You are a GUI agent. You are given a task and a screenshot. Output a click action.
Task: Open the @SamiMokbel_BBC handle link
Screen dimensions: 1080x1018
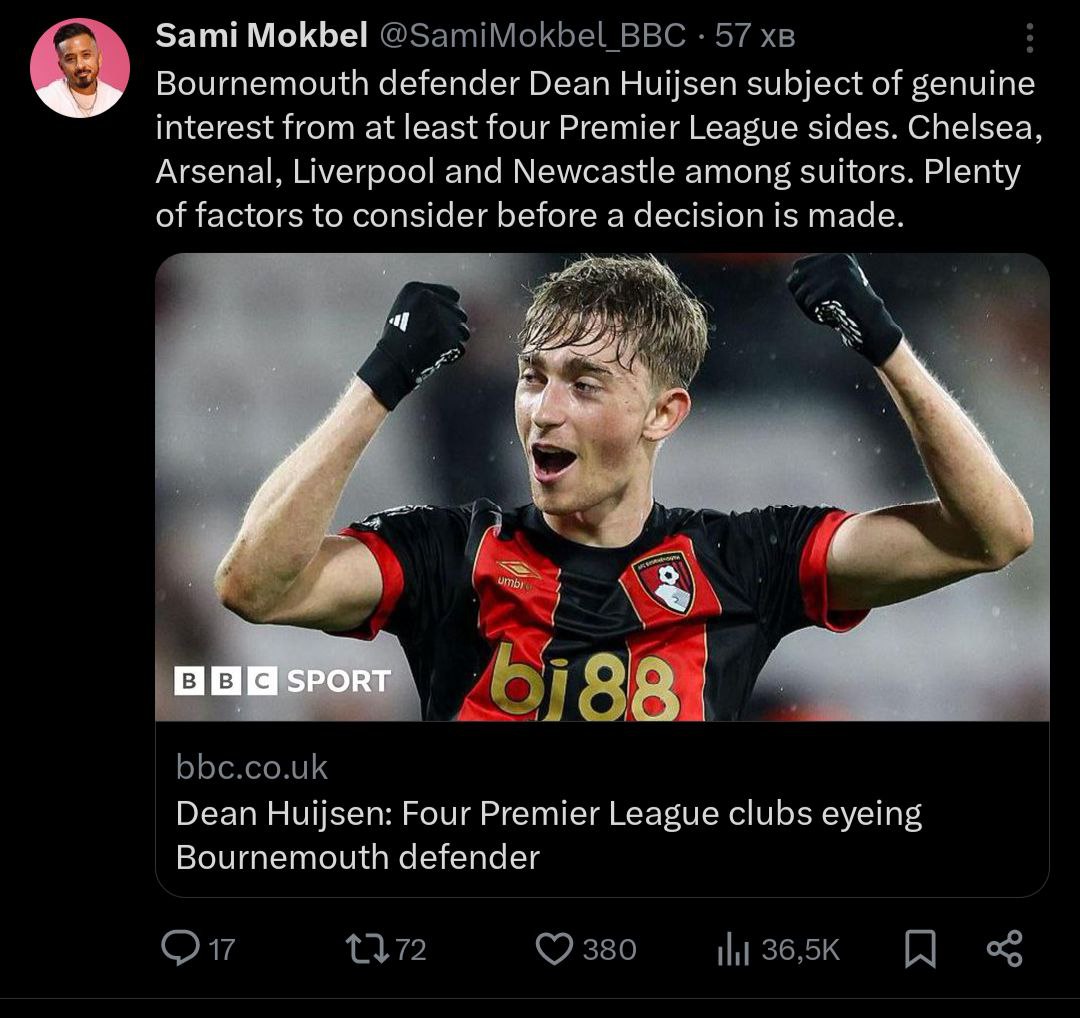(531, 36)
